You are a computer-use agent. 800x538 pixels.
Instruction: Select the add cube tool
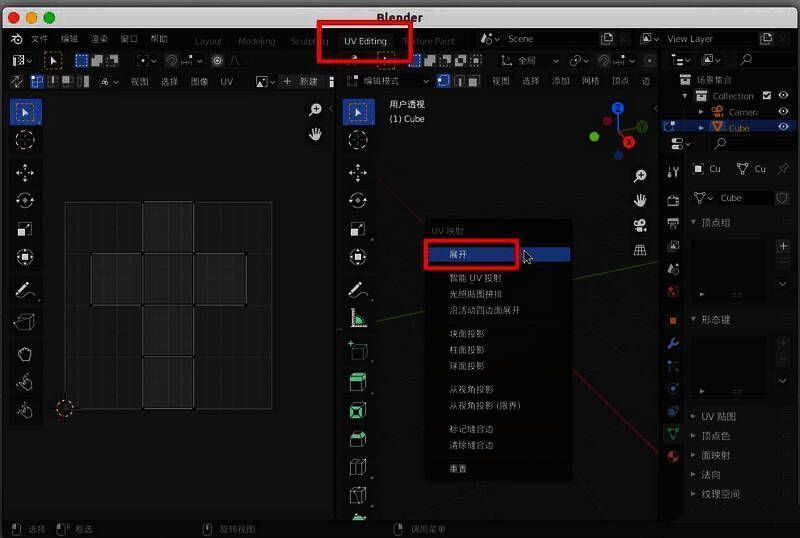click(x=358, y=351)
